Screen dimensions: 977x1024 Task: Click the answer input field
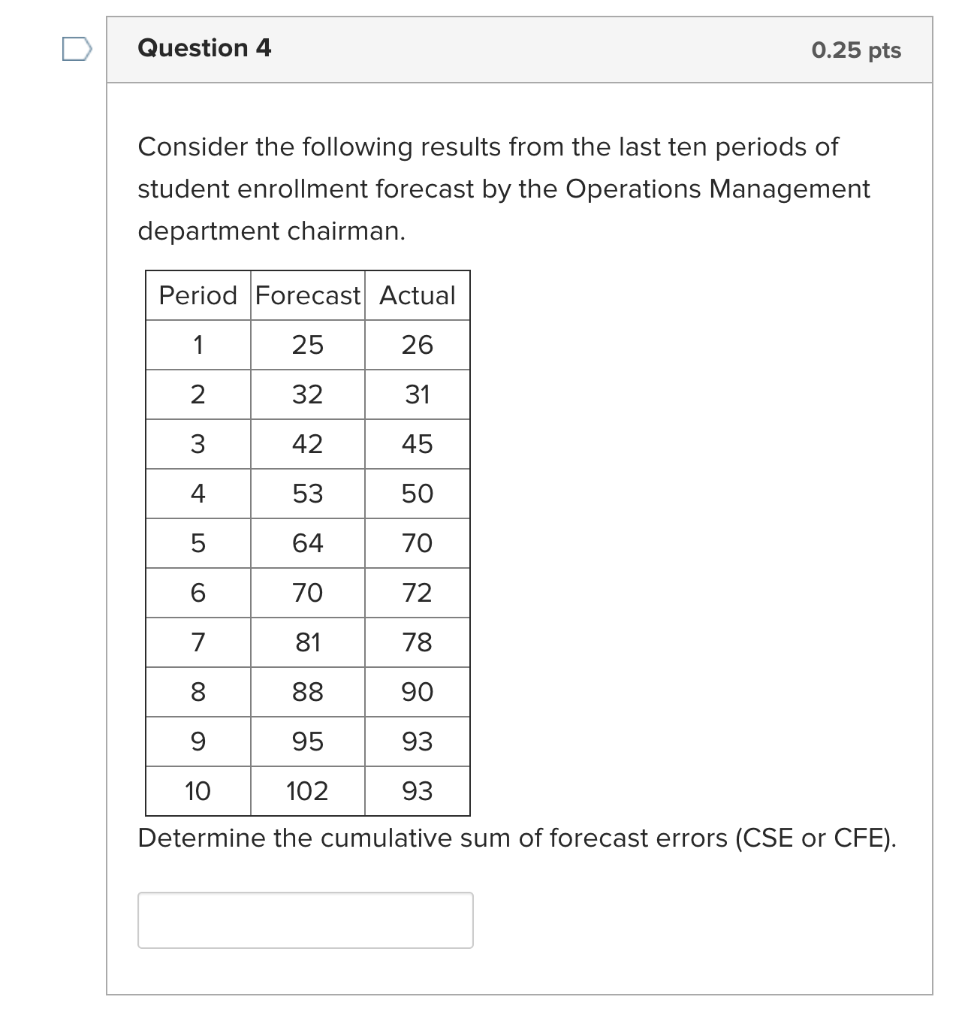(x=304, y=918)
